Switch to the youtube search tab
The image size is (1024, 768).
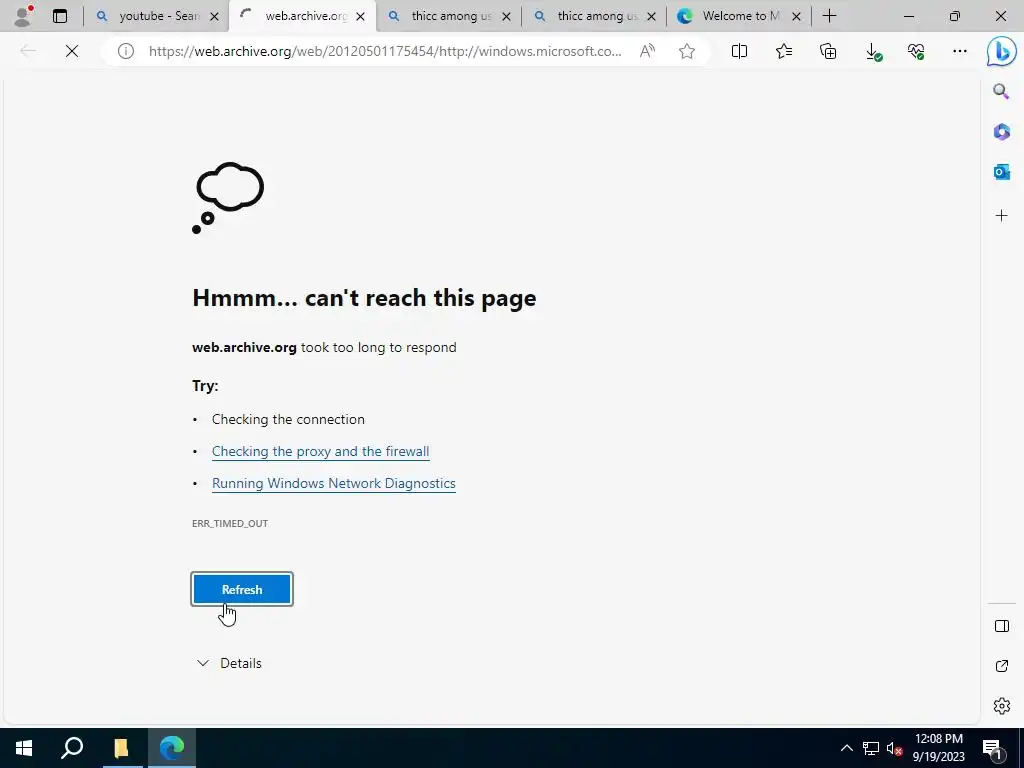click(156, 16)
